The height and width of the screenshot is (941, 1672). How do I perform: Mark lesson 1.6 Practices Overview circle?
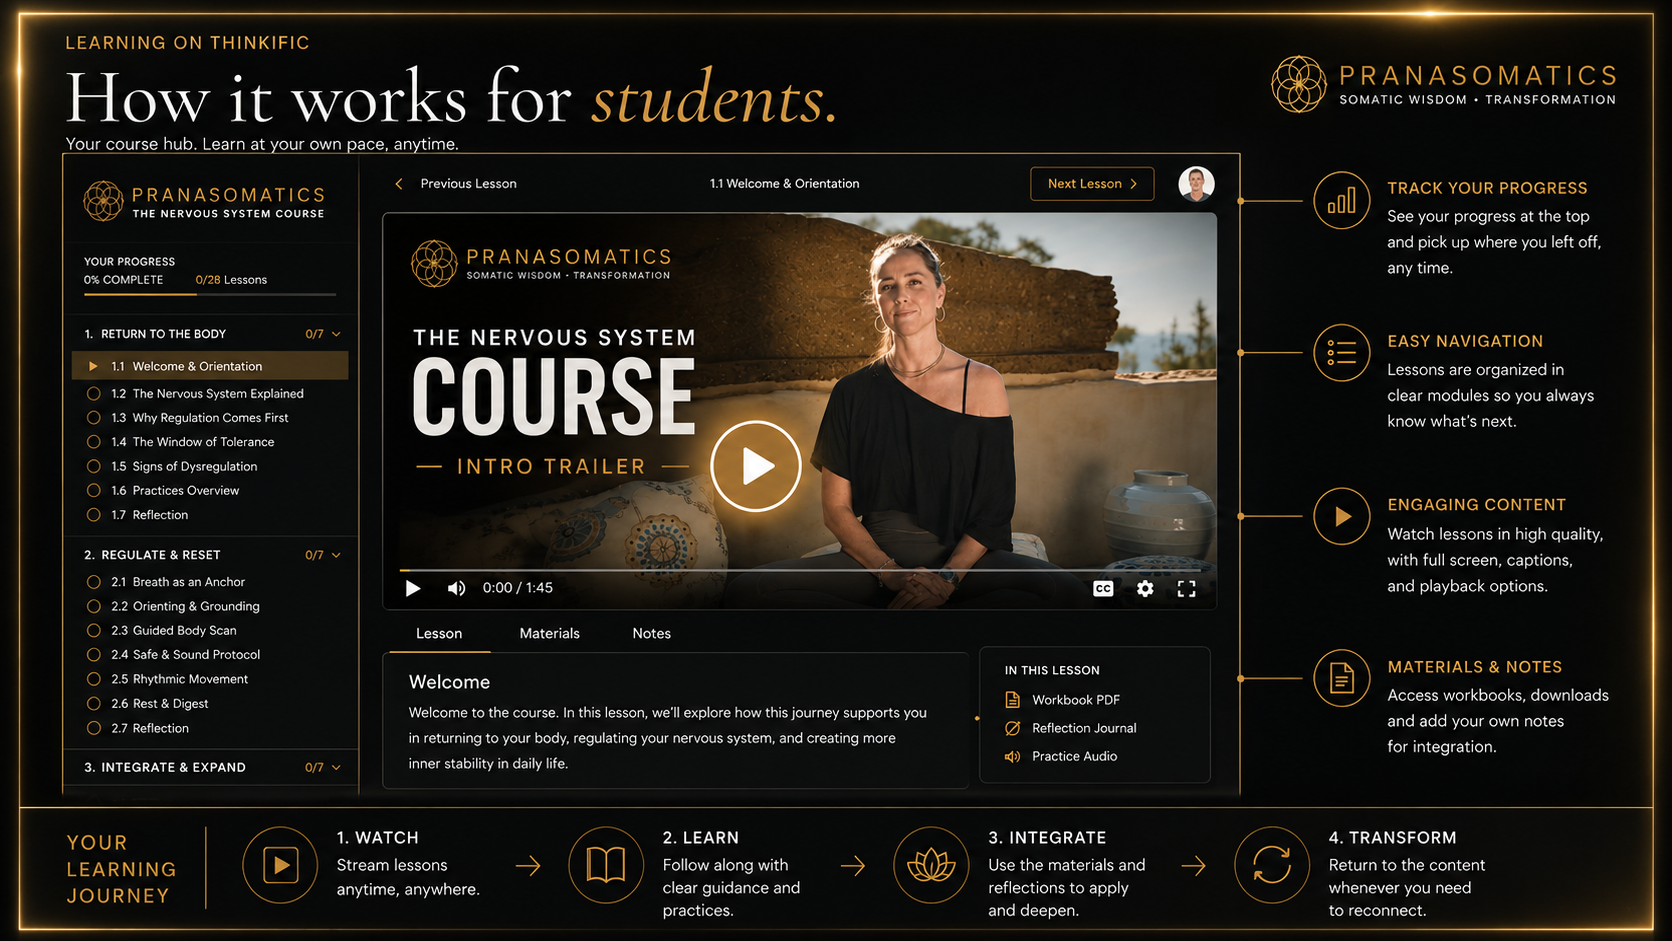93,490
